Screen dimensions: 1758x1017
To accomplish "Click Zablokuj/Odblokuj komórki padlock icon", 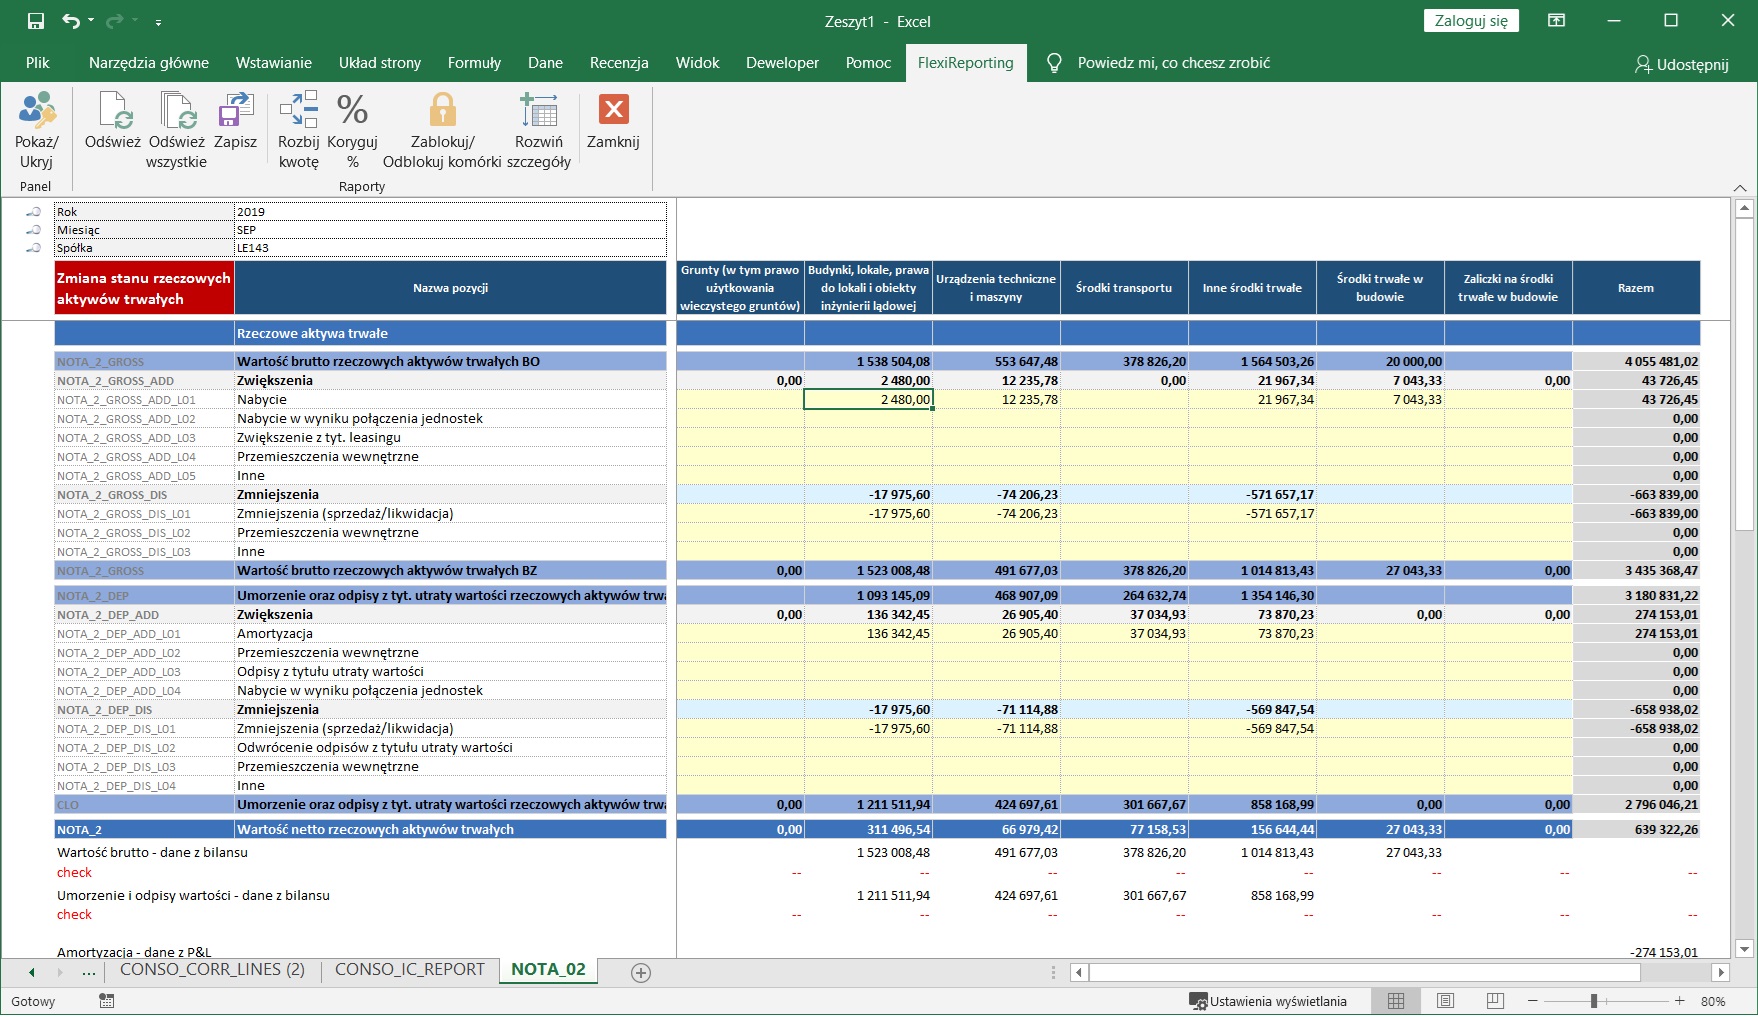I will (442, 111).
